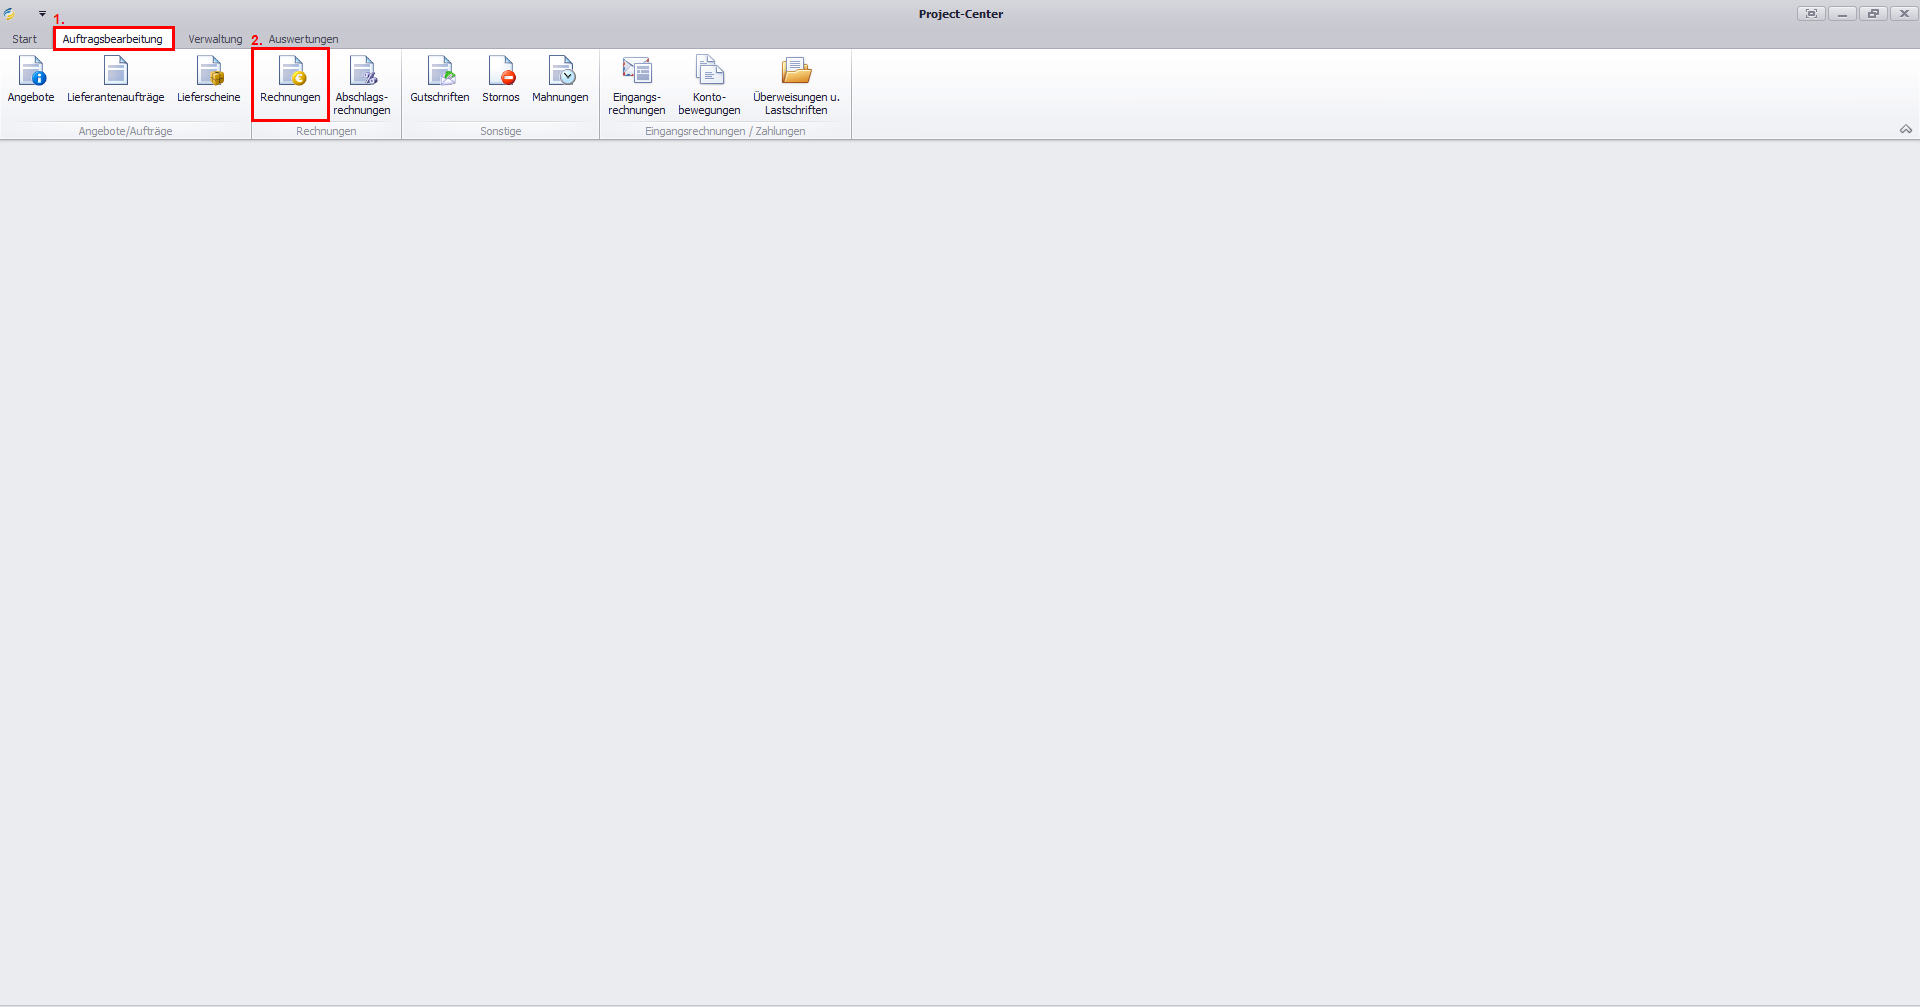The height and width of the screenshot is (1007, 1920).
Task: Select the Auftragsbearbeitung tab
Action: 113,39
